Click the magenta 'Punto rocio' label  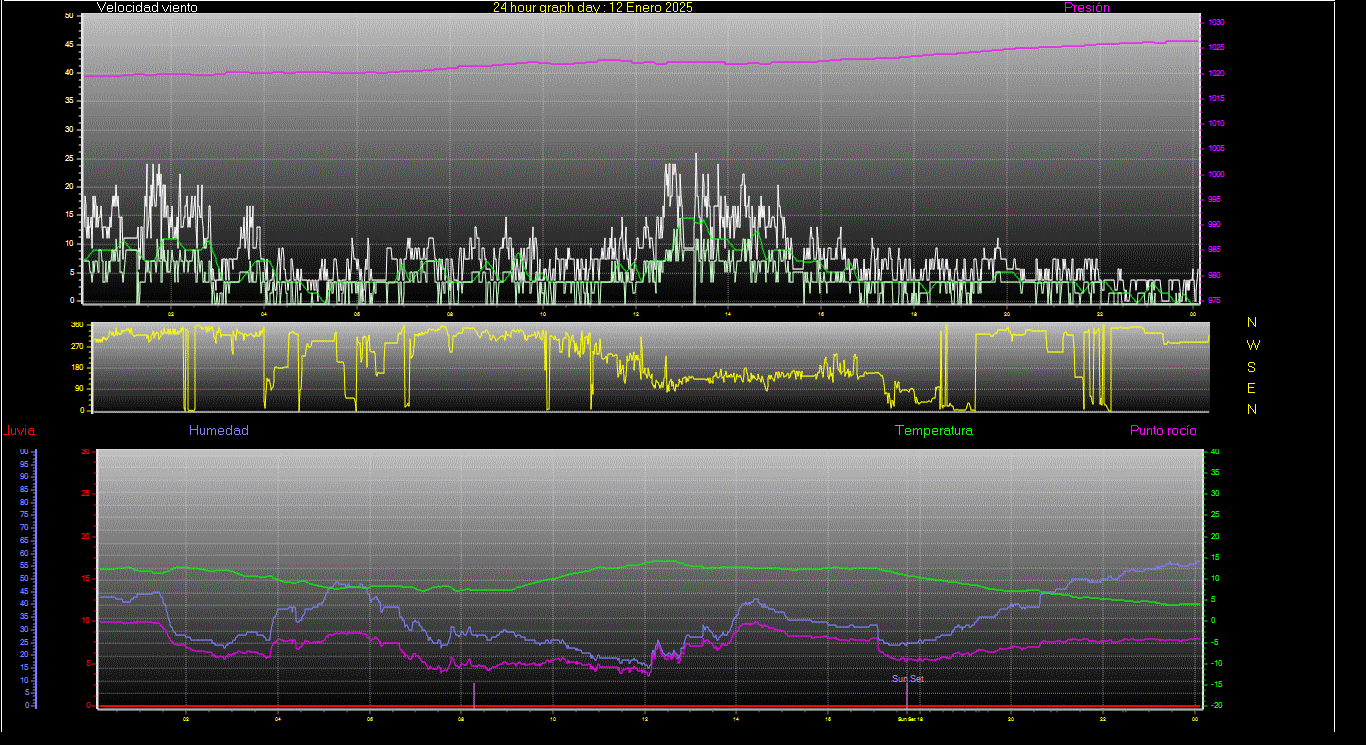tap(1162, 431)
